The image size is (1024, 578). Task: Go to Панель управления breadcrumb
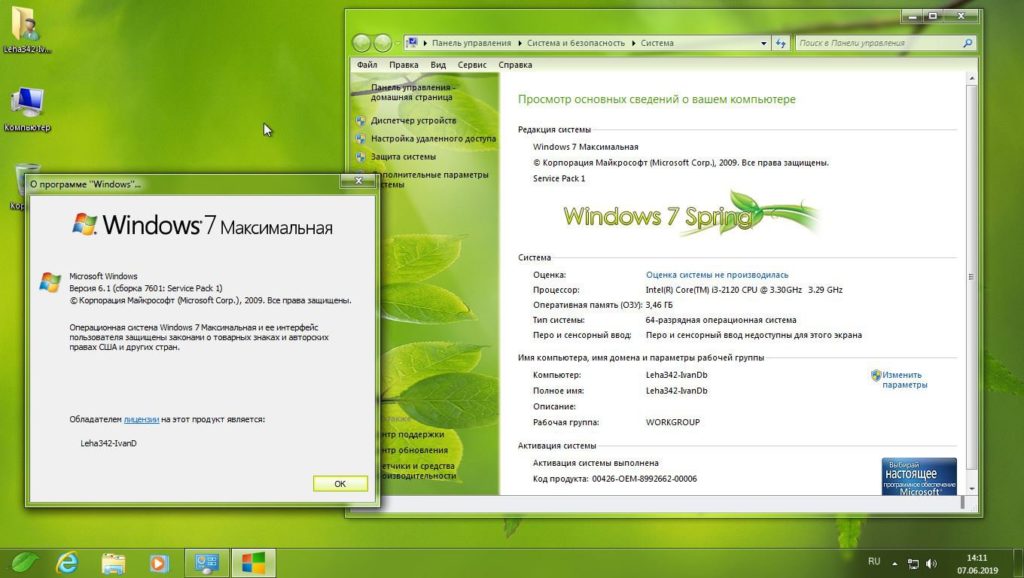tap(472, 43)
